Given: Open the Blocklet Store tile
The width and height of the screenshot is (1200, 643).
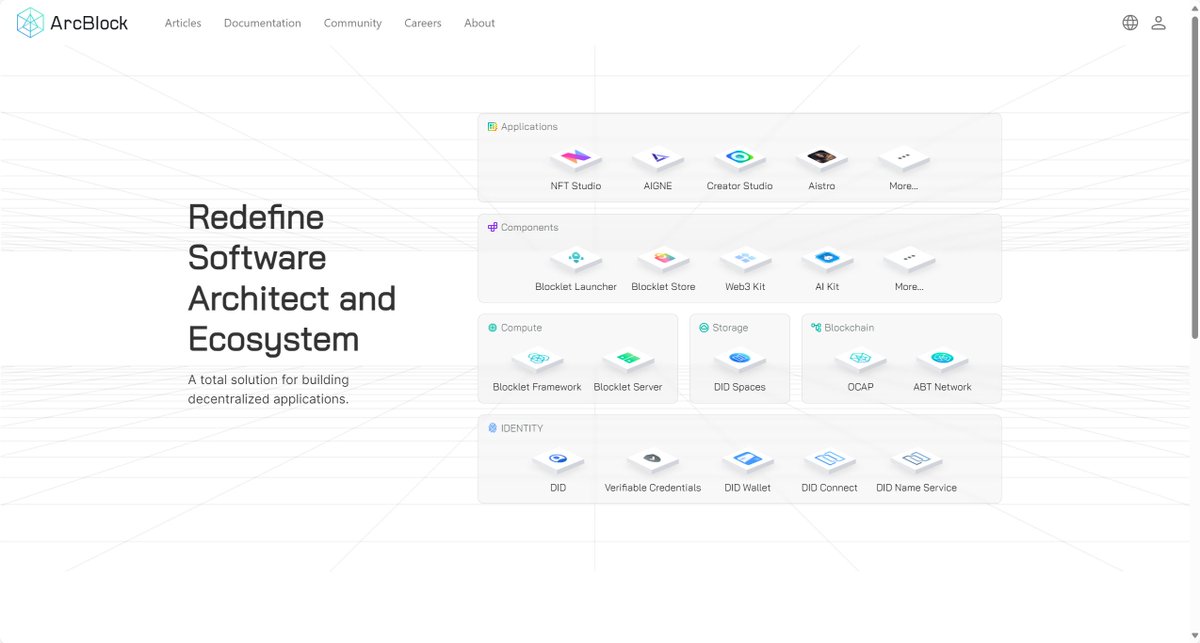Looking at the screenshot, I should [x=663, y=269].
